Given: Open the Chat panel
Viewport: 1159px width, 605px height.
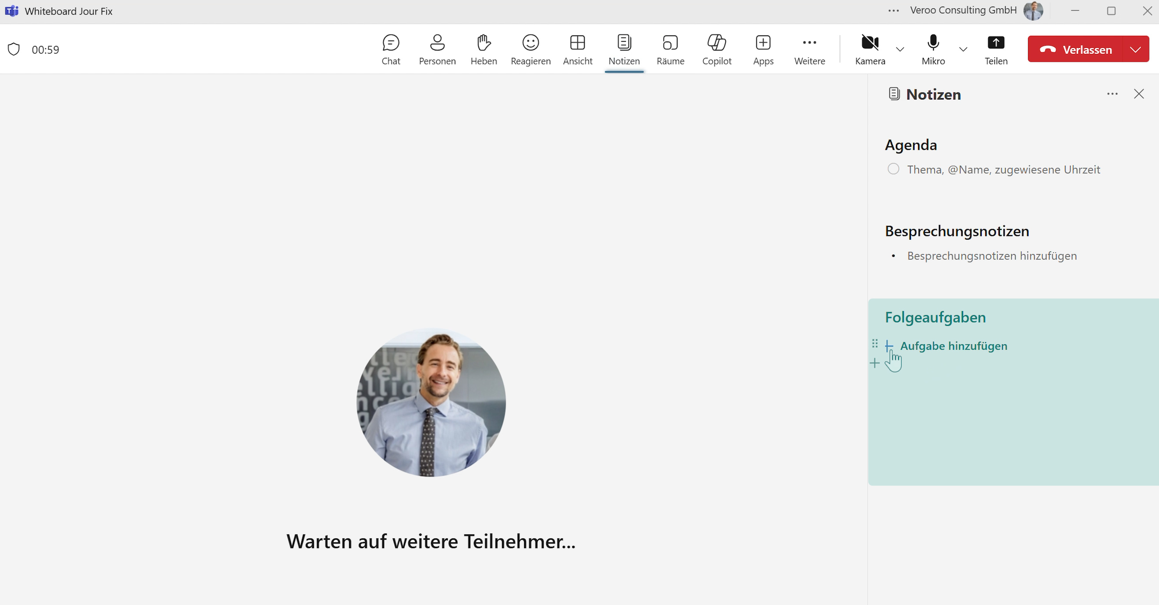Looking at the screenshot, I should (391, 49).
